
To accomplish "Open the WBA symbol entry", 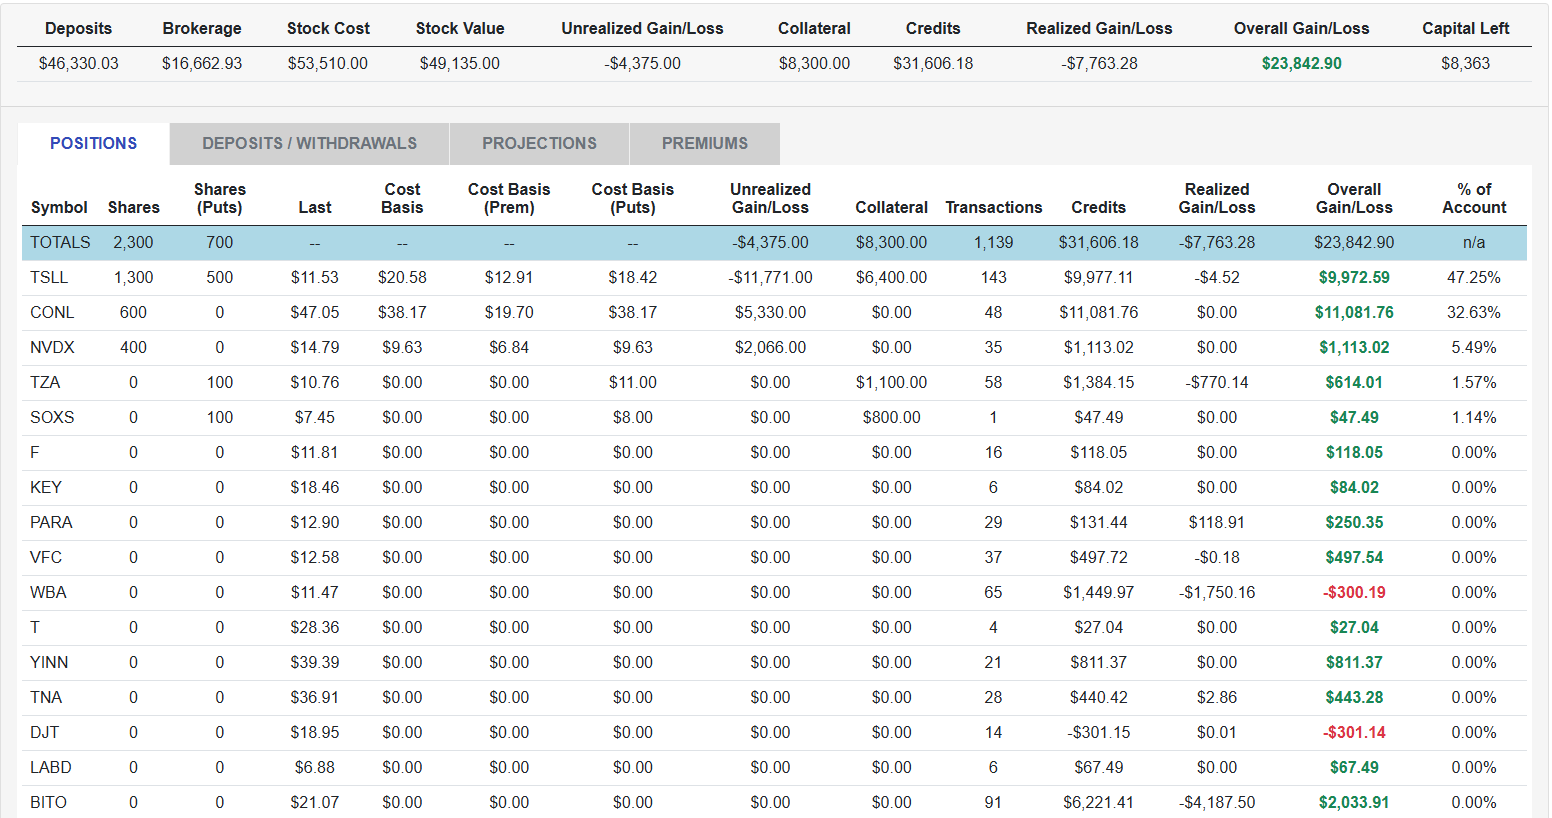I will pyautogui.click(x=48, y=592).
